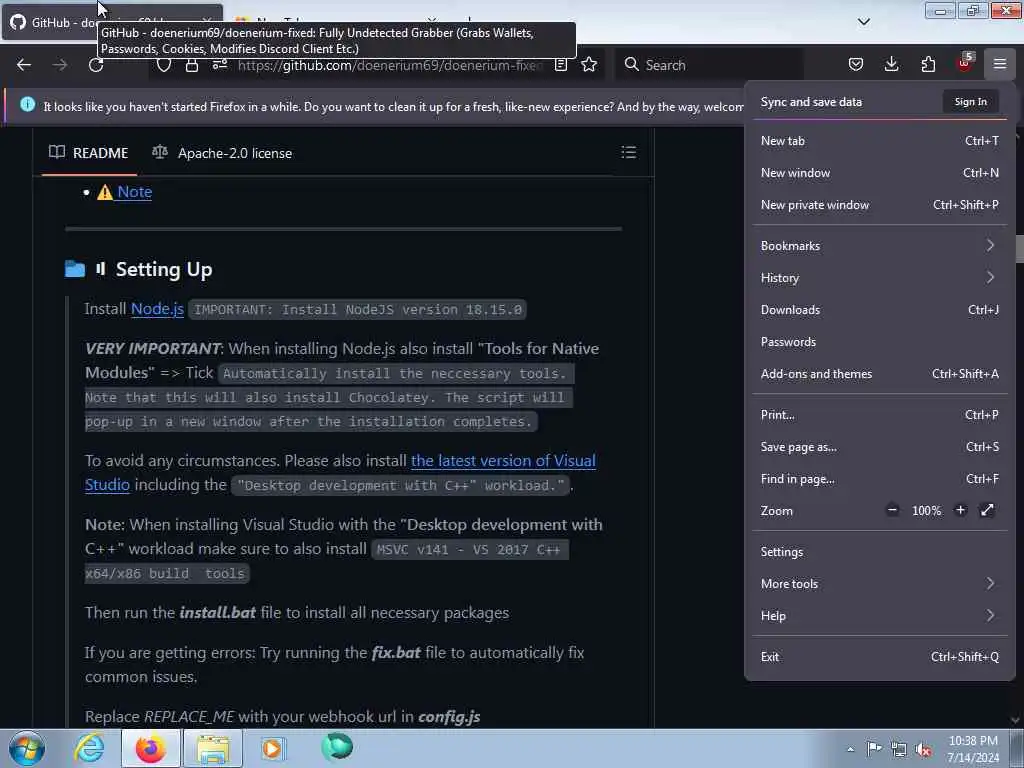Image resolution: width=1024 pixels, height=768 pixels.
Task: Open the green round taskbar app icon
Action: tap(337, 747)
